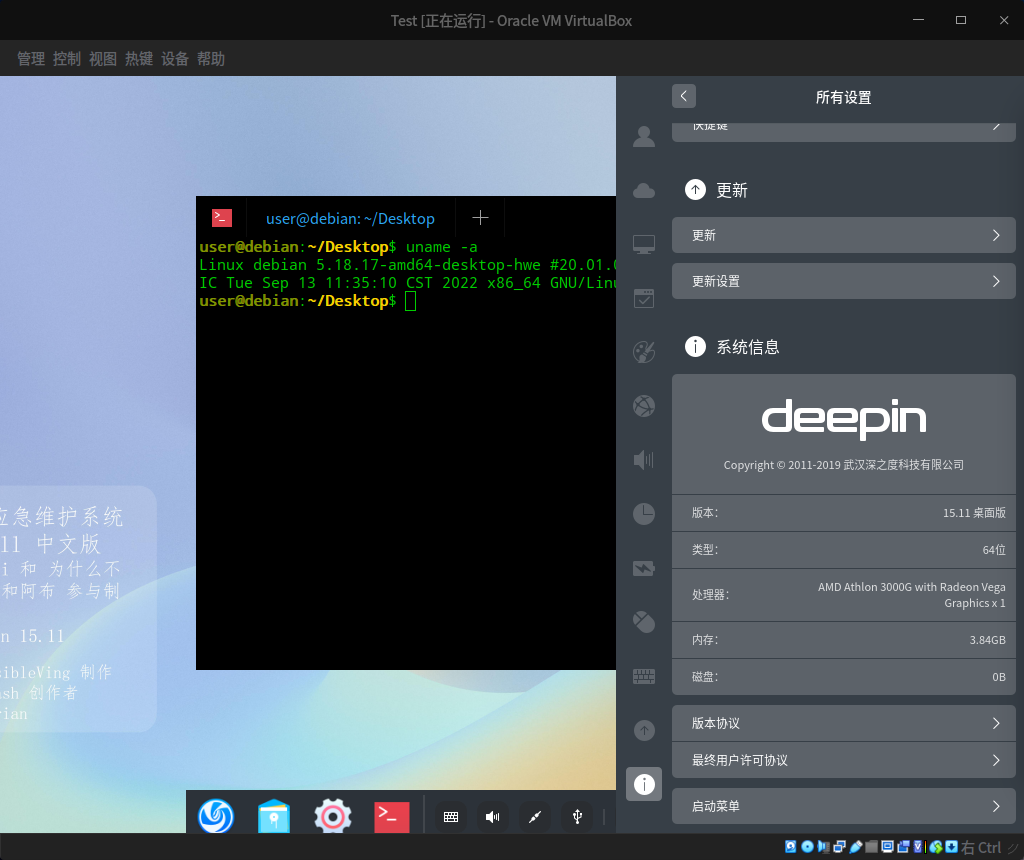Open Personalization palette icon in settings sidebar
This screenshot has height=860, width=1024.
644,351
